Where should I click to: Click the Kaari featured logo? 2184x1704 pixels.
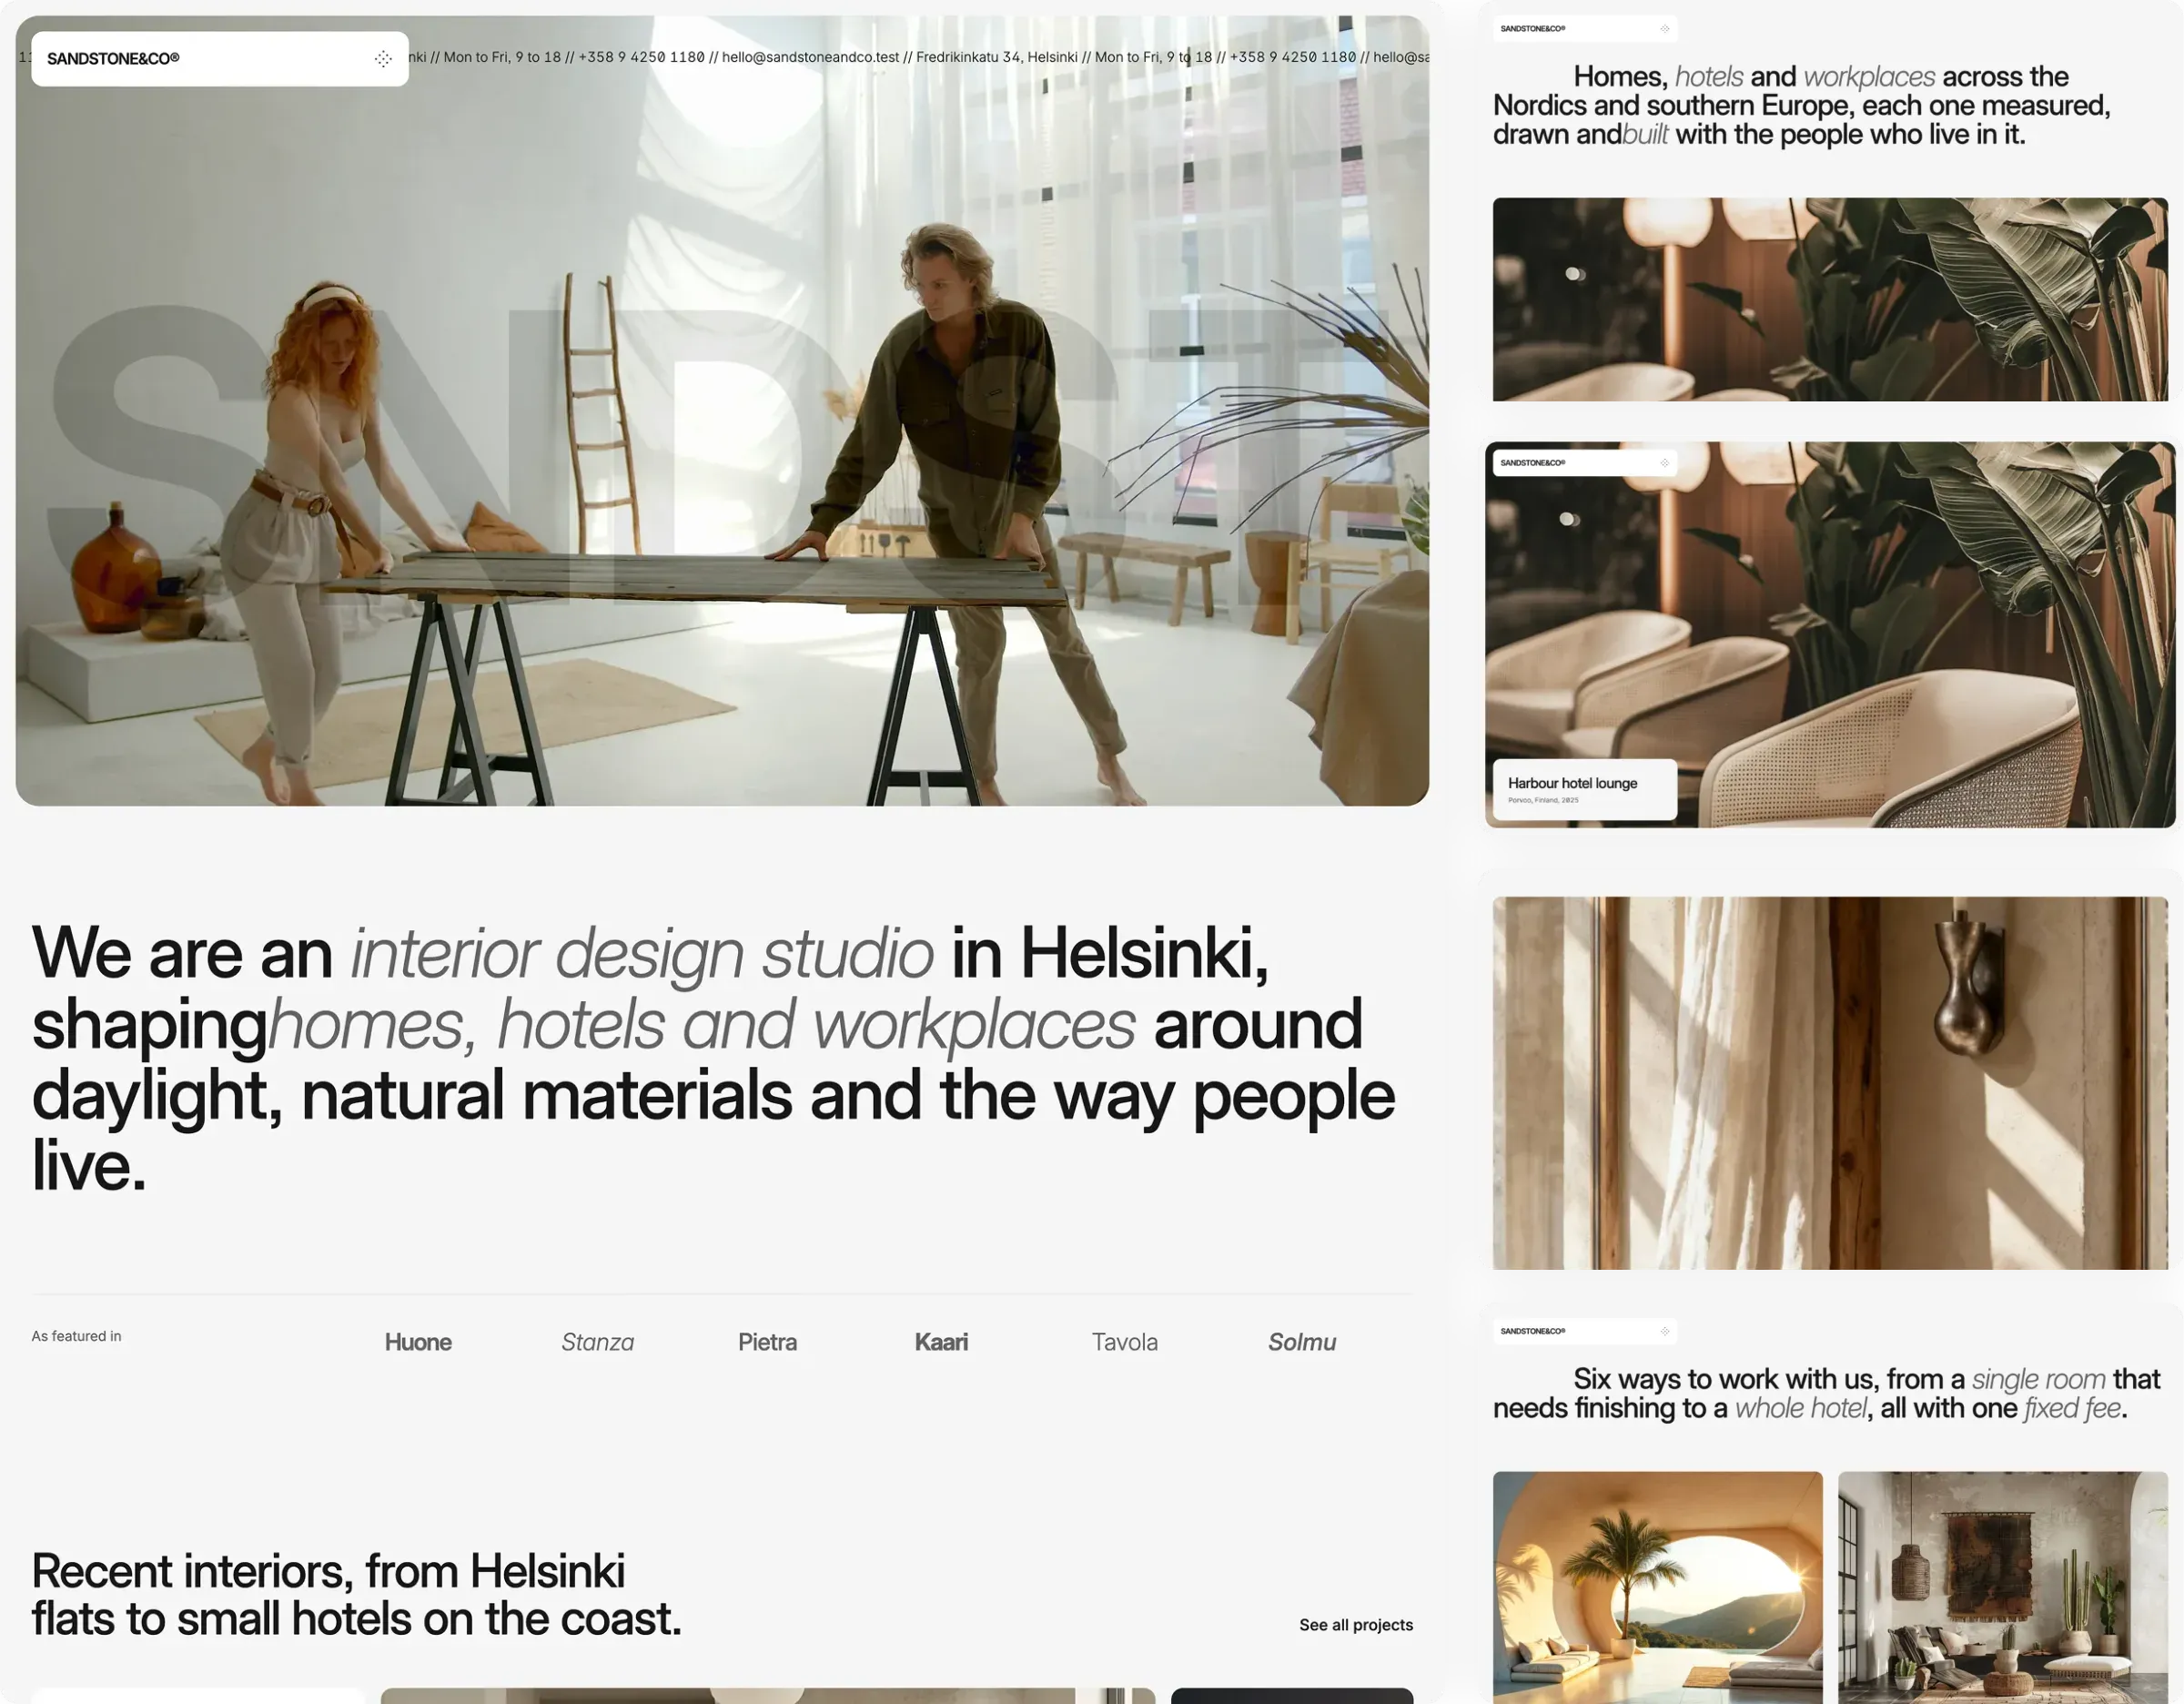point(941,1342)
